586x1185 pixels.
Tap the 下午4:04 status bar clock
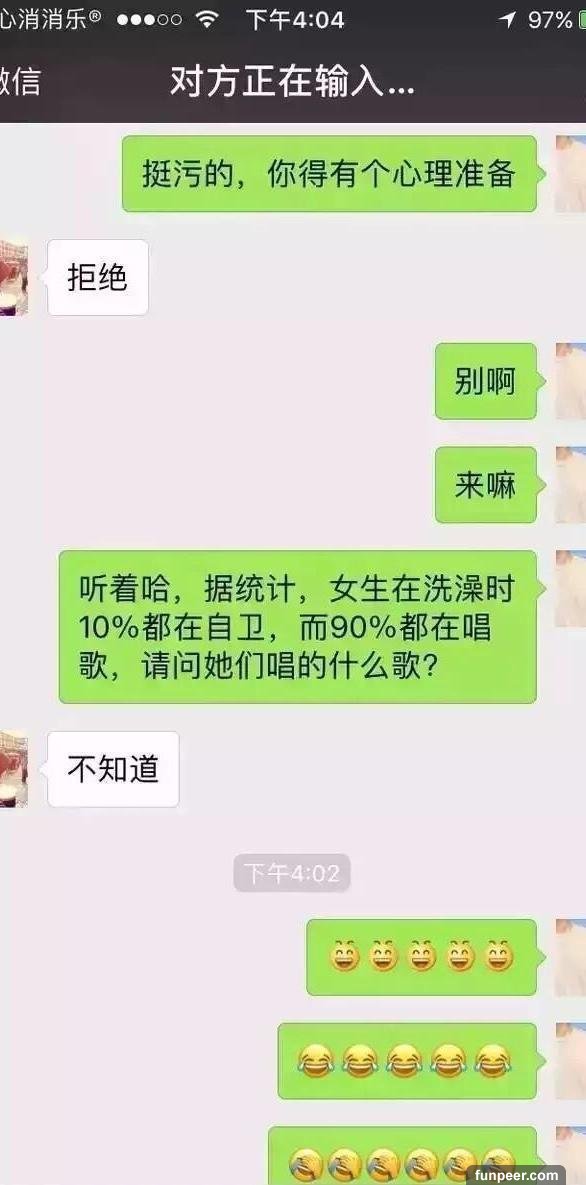click(x=295, y=20)
